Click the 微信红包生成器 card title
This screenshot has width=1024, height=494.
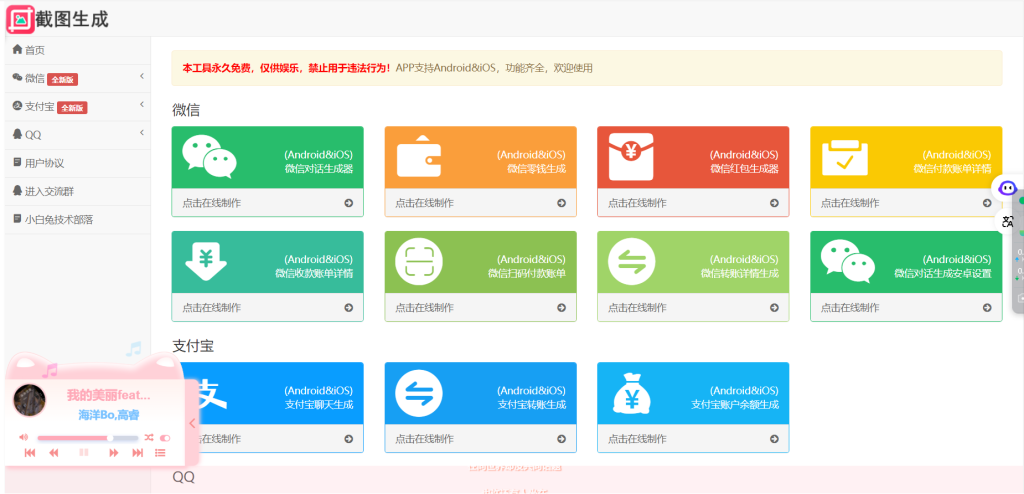pos(744,169)
